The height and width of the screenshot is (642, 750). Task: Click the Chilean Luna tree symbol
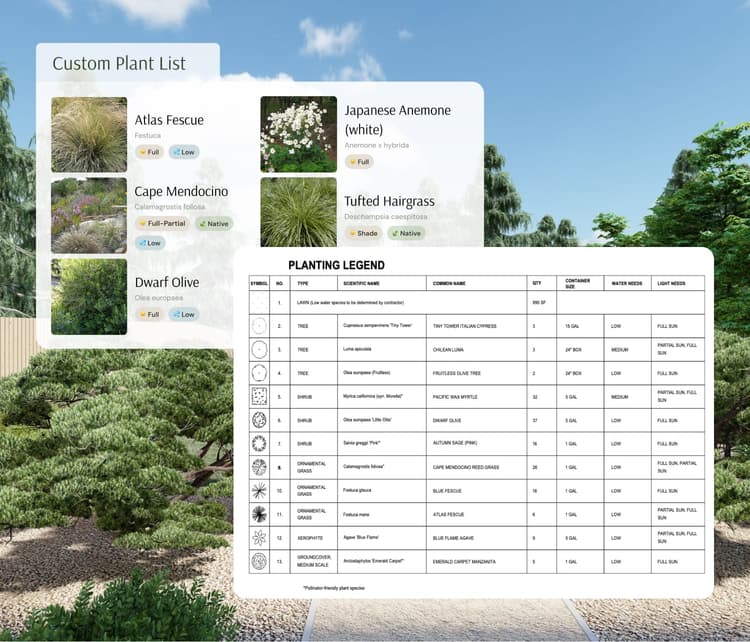(x=259, y=349)
